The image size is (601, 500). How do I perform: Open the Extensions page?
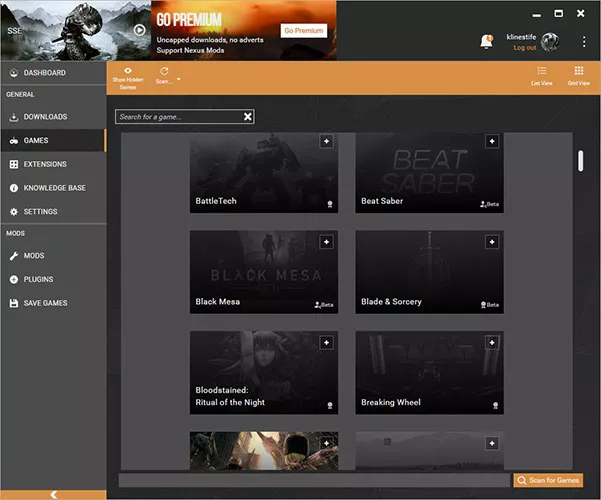click(x=53, y=164)
